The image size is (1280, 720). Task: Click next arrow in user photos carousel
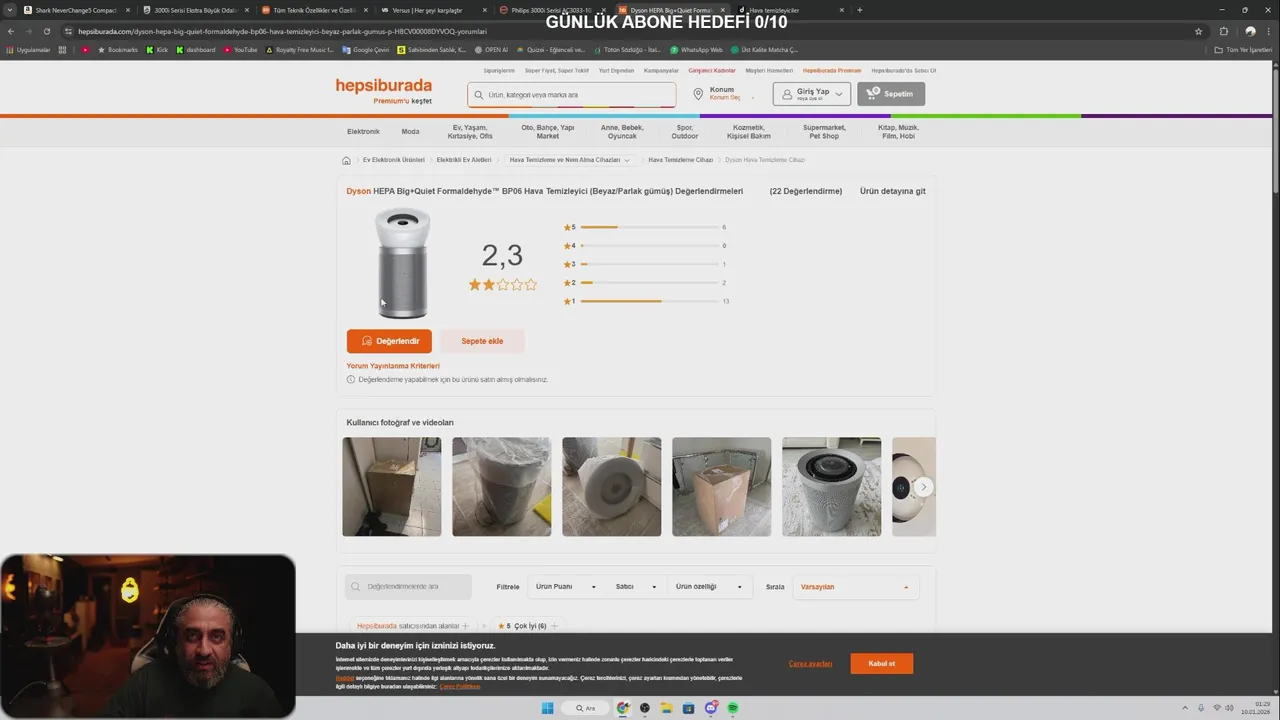(924, 487)
